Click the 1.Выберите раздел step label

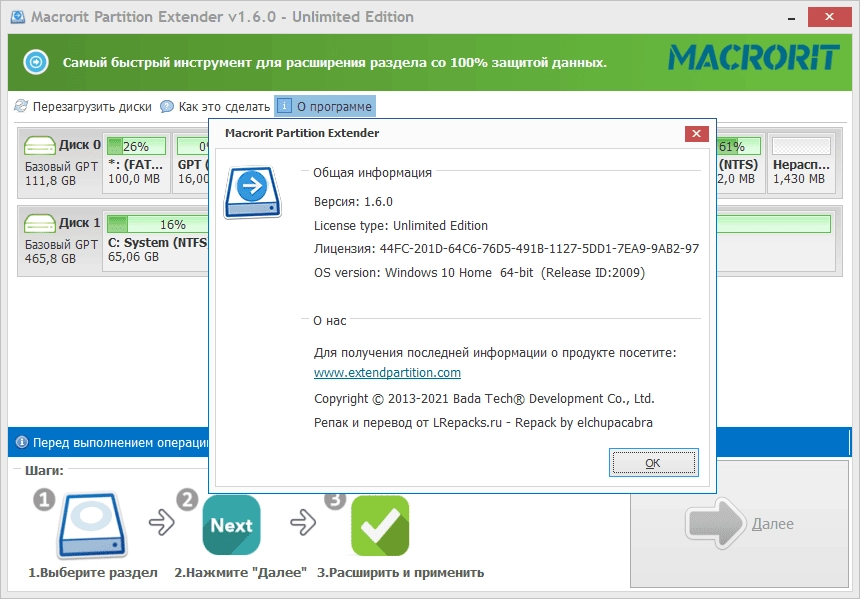93,573
